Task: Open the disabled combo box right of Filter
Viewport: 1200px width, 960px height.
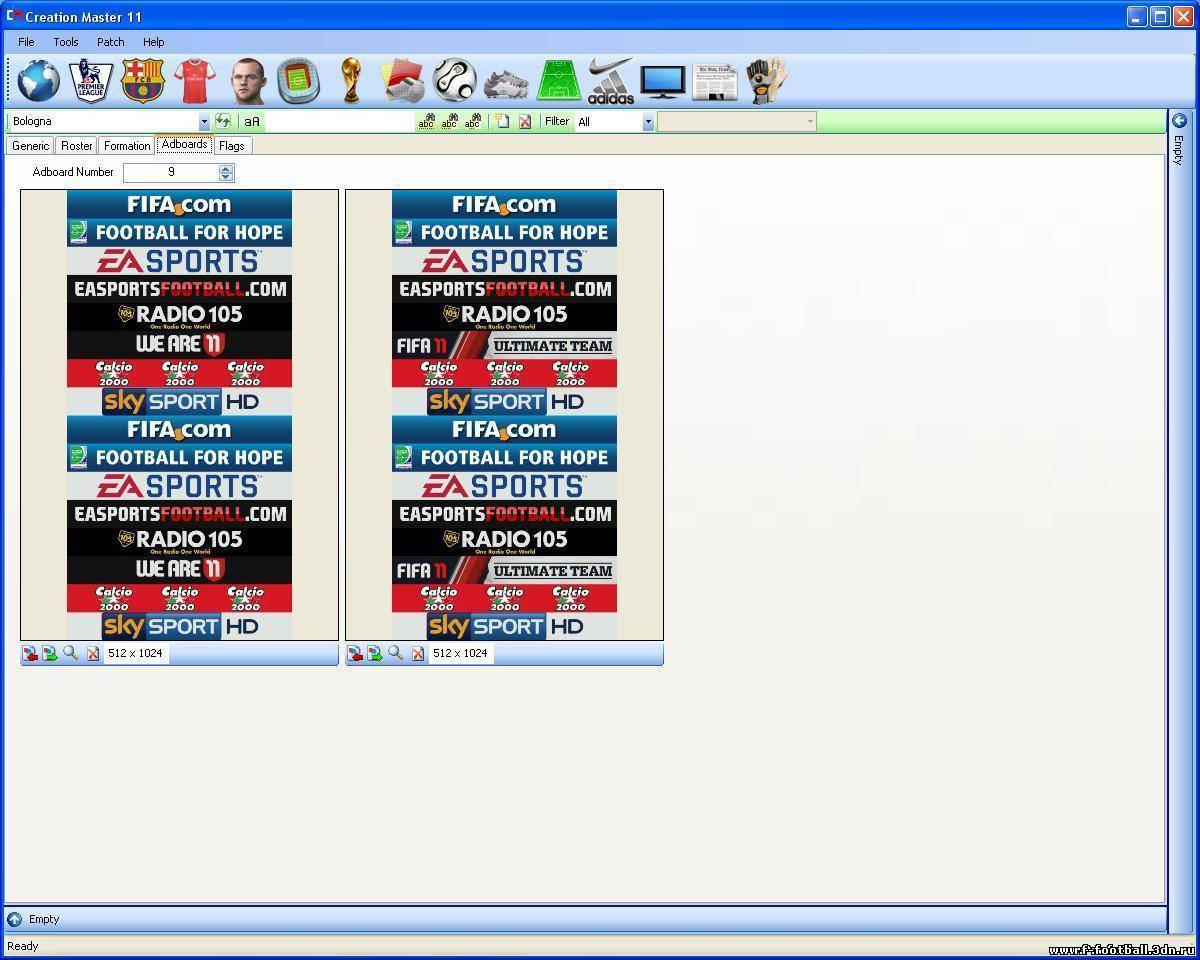Action: coord(737,122)
